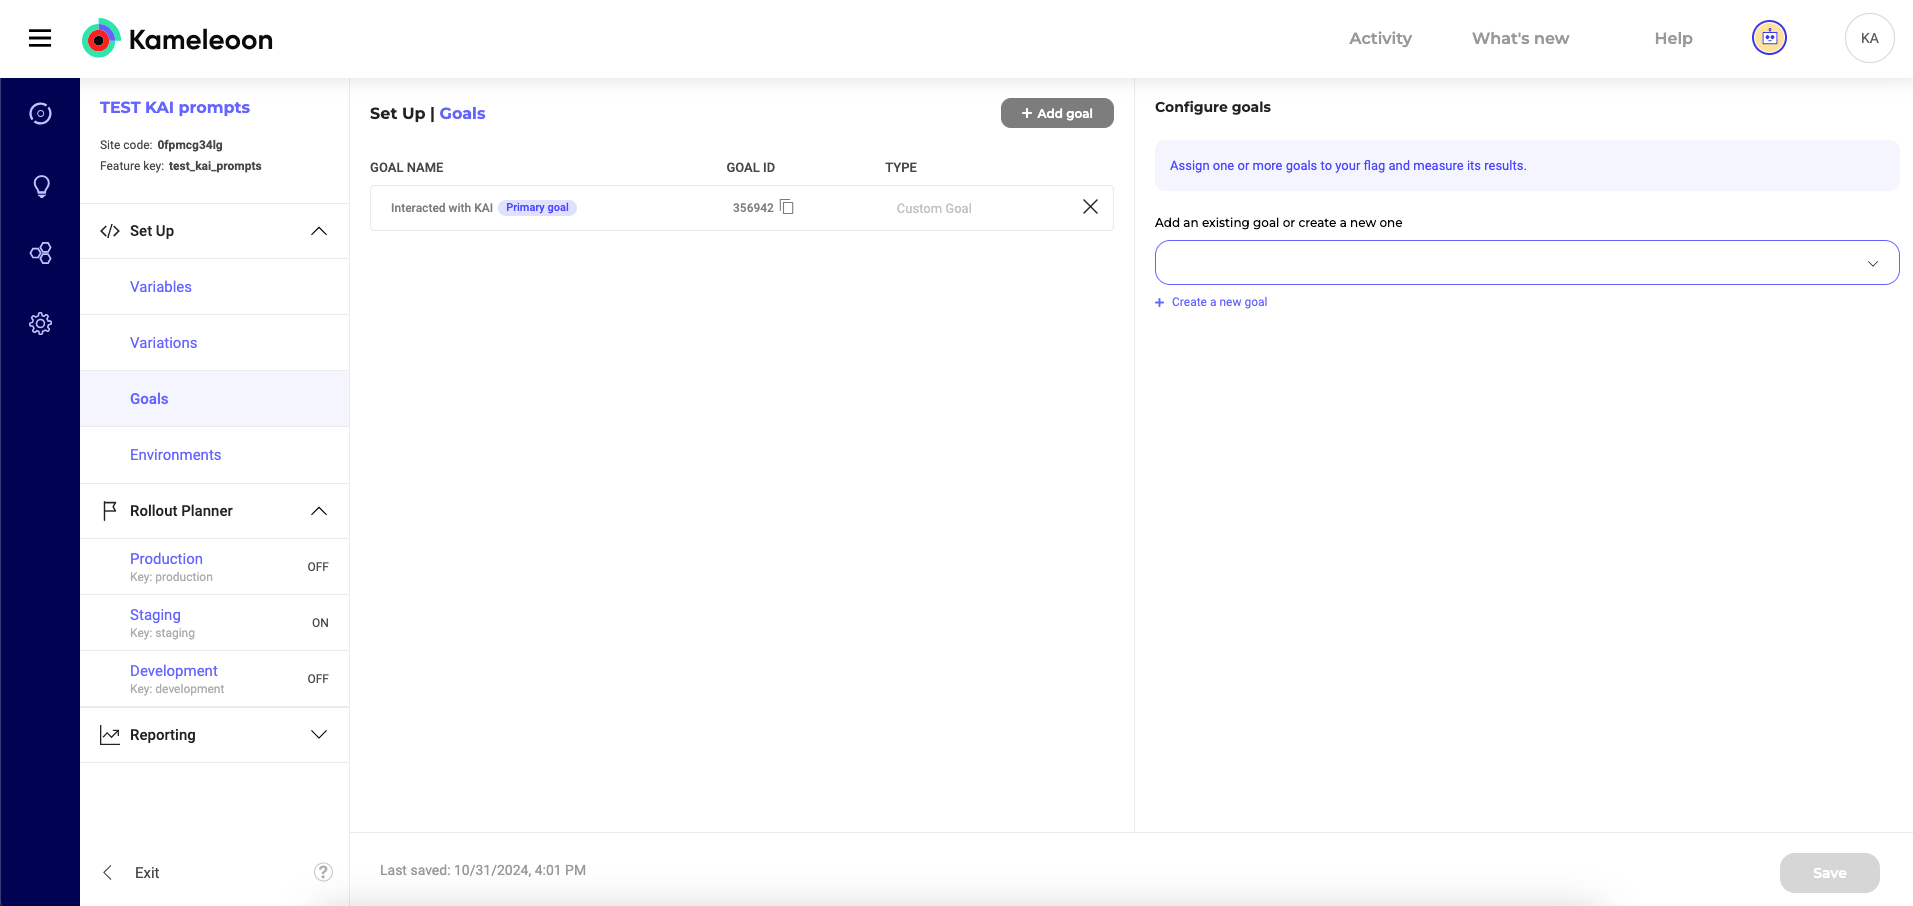Open the Variations section
This screenshot has width=1913, height=906.
coord(164,343)
